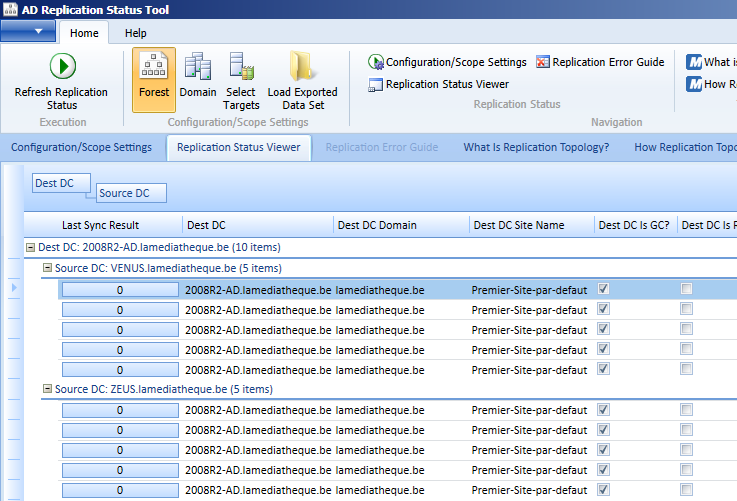
Task: Toggle Is GC checkbox in last ZEUS row
Action: click(604, 490)
